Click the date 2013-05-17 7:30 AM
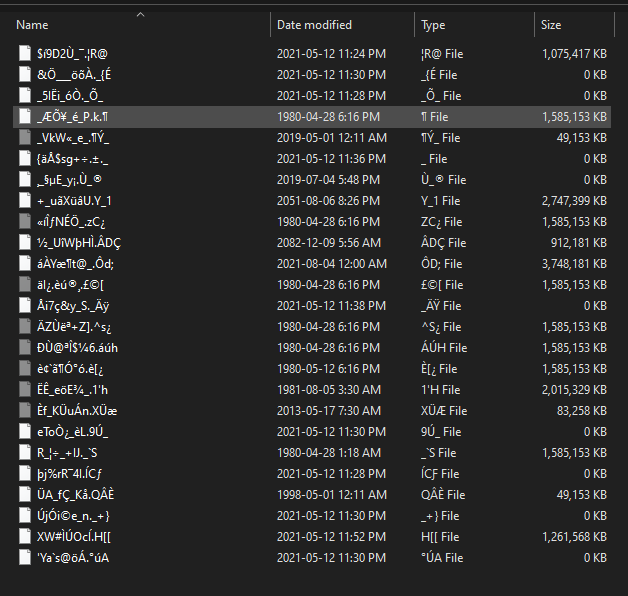 tap(329, 411)
